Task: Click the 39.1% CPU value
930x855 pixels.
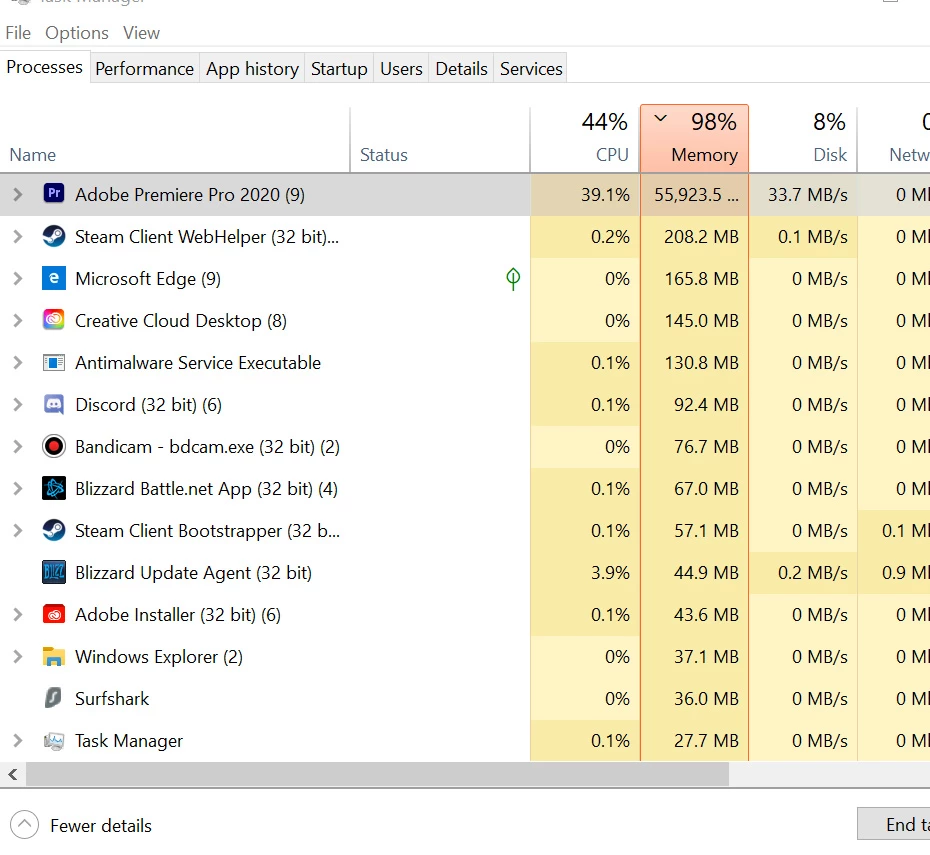Action: [605, 194]
